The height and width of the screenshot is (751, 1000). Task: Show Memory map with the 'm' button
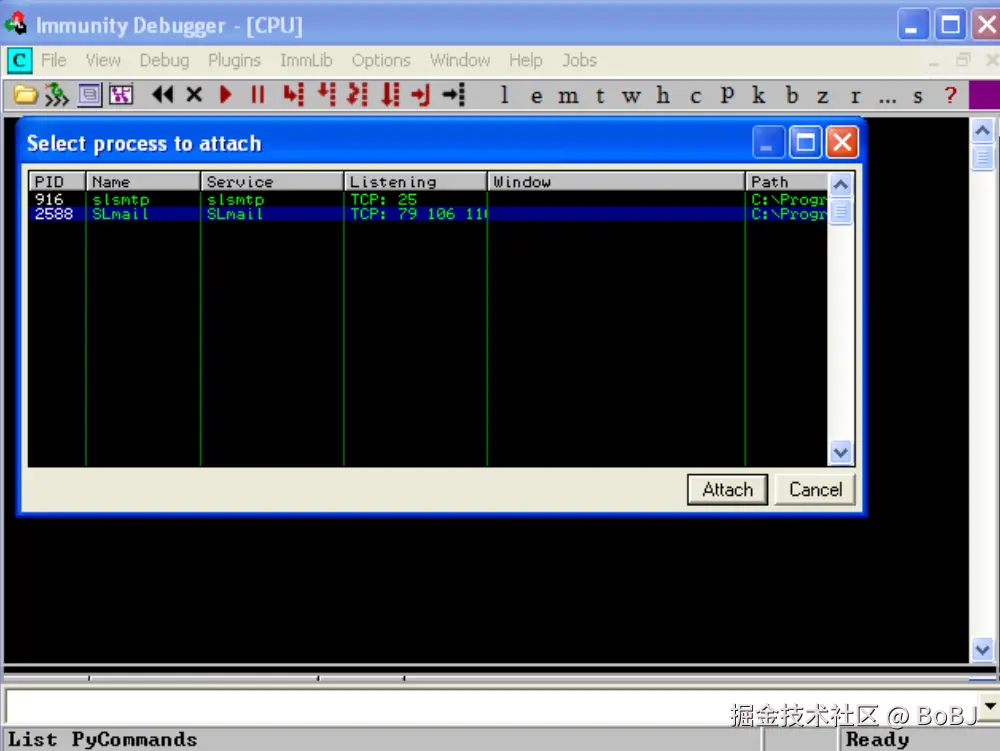click(x=568, y=96)
